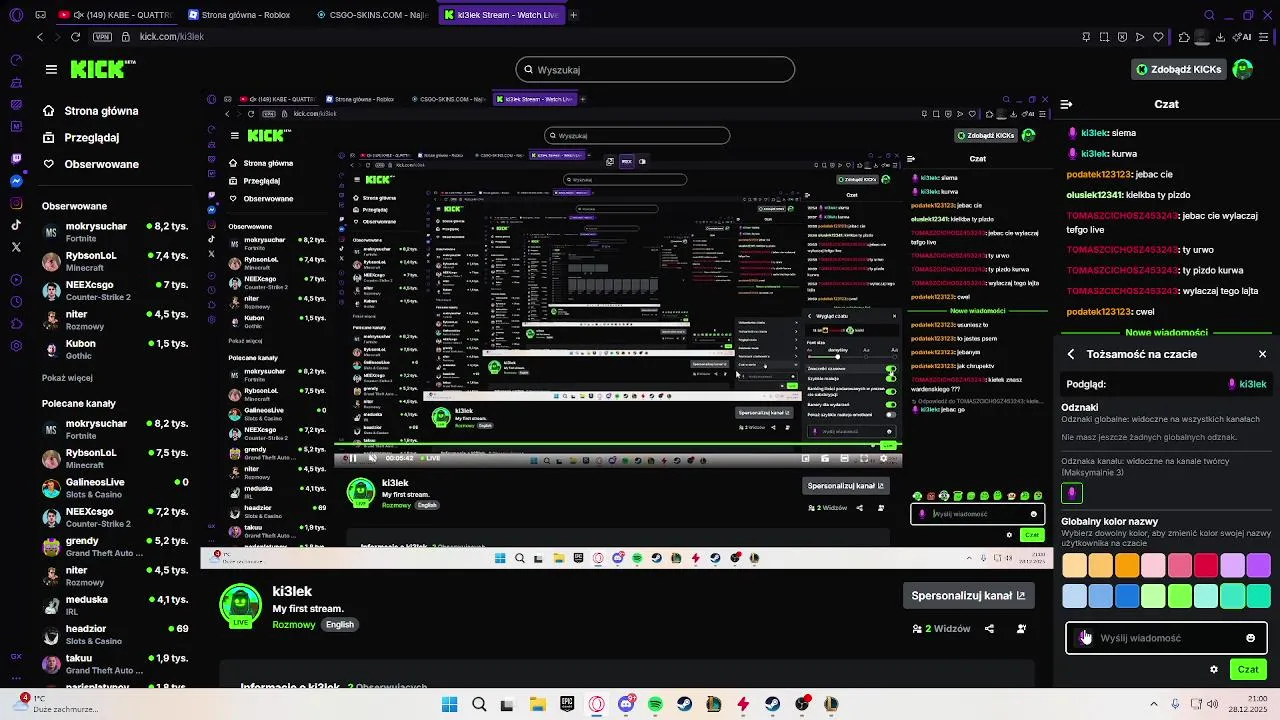Open File Explorer from the taskbar

pos(537,704)
